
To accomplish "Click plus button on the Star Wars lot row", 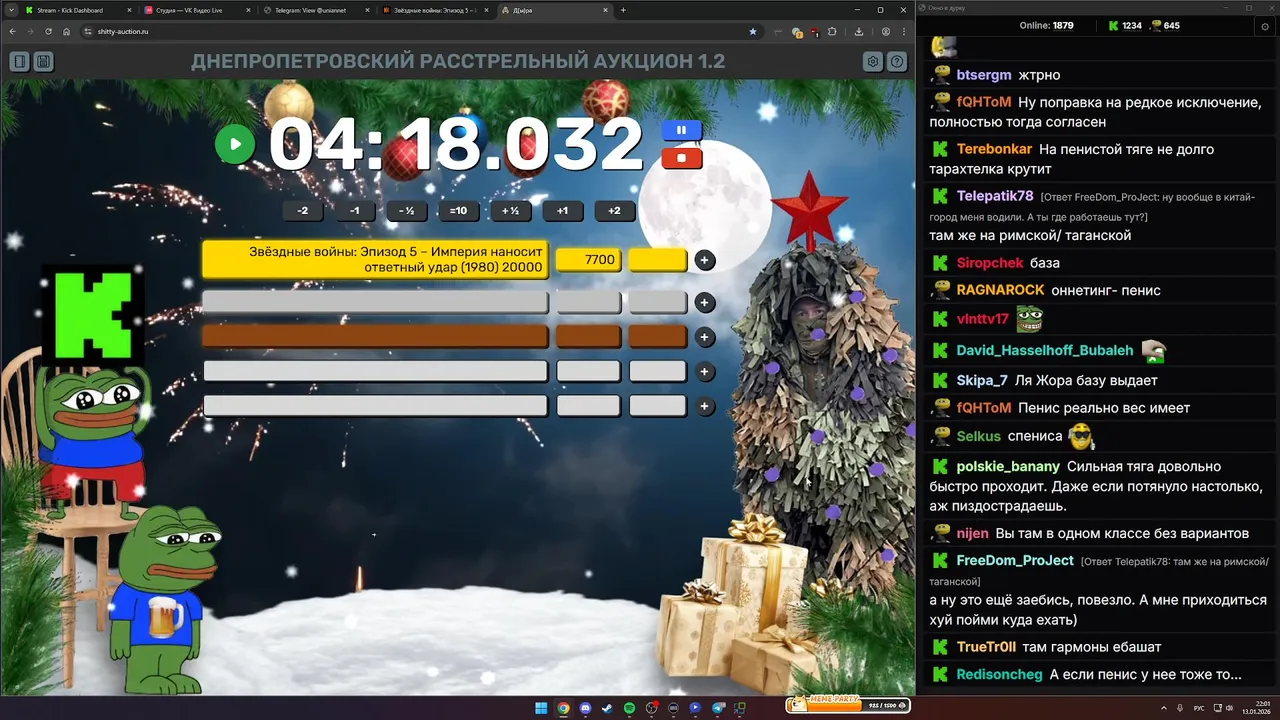I will tap(705, 260).
